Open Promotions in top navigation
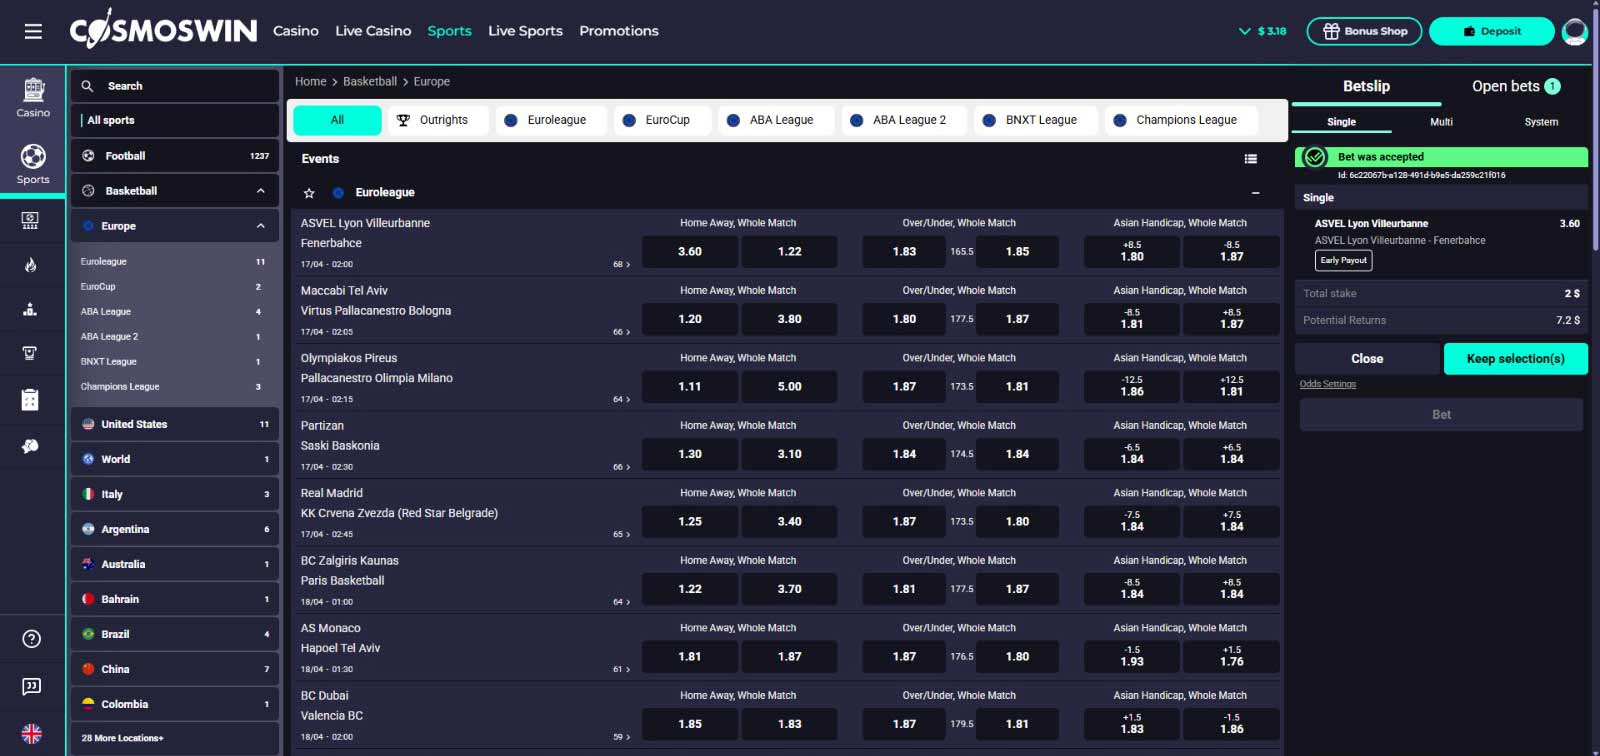This screenshot has width=1600, height=756. click(619, 31)
